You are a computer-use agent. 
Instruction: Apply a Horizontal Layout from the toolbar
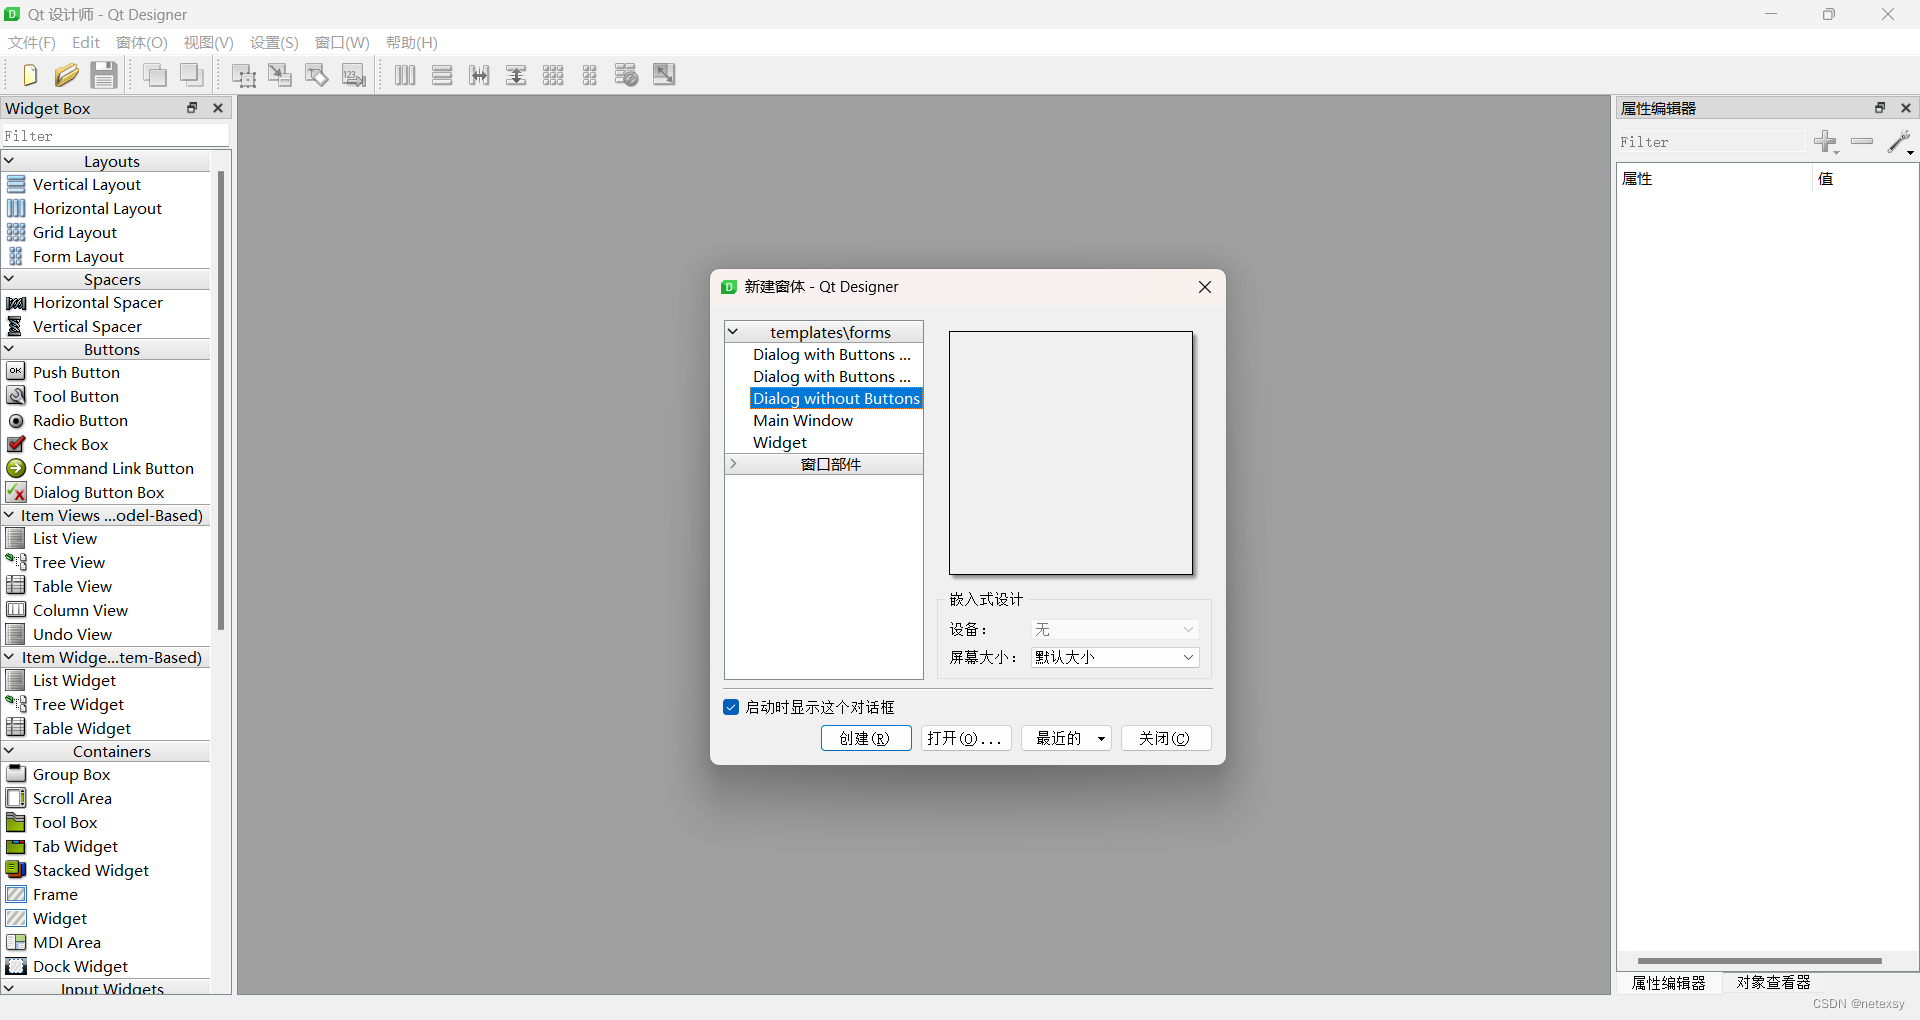click(x=404, y=74)
